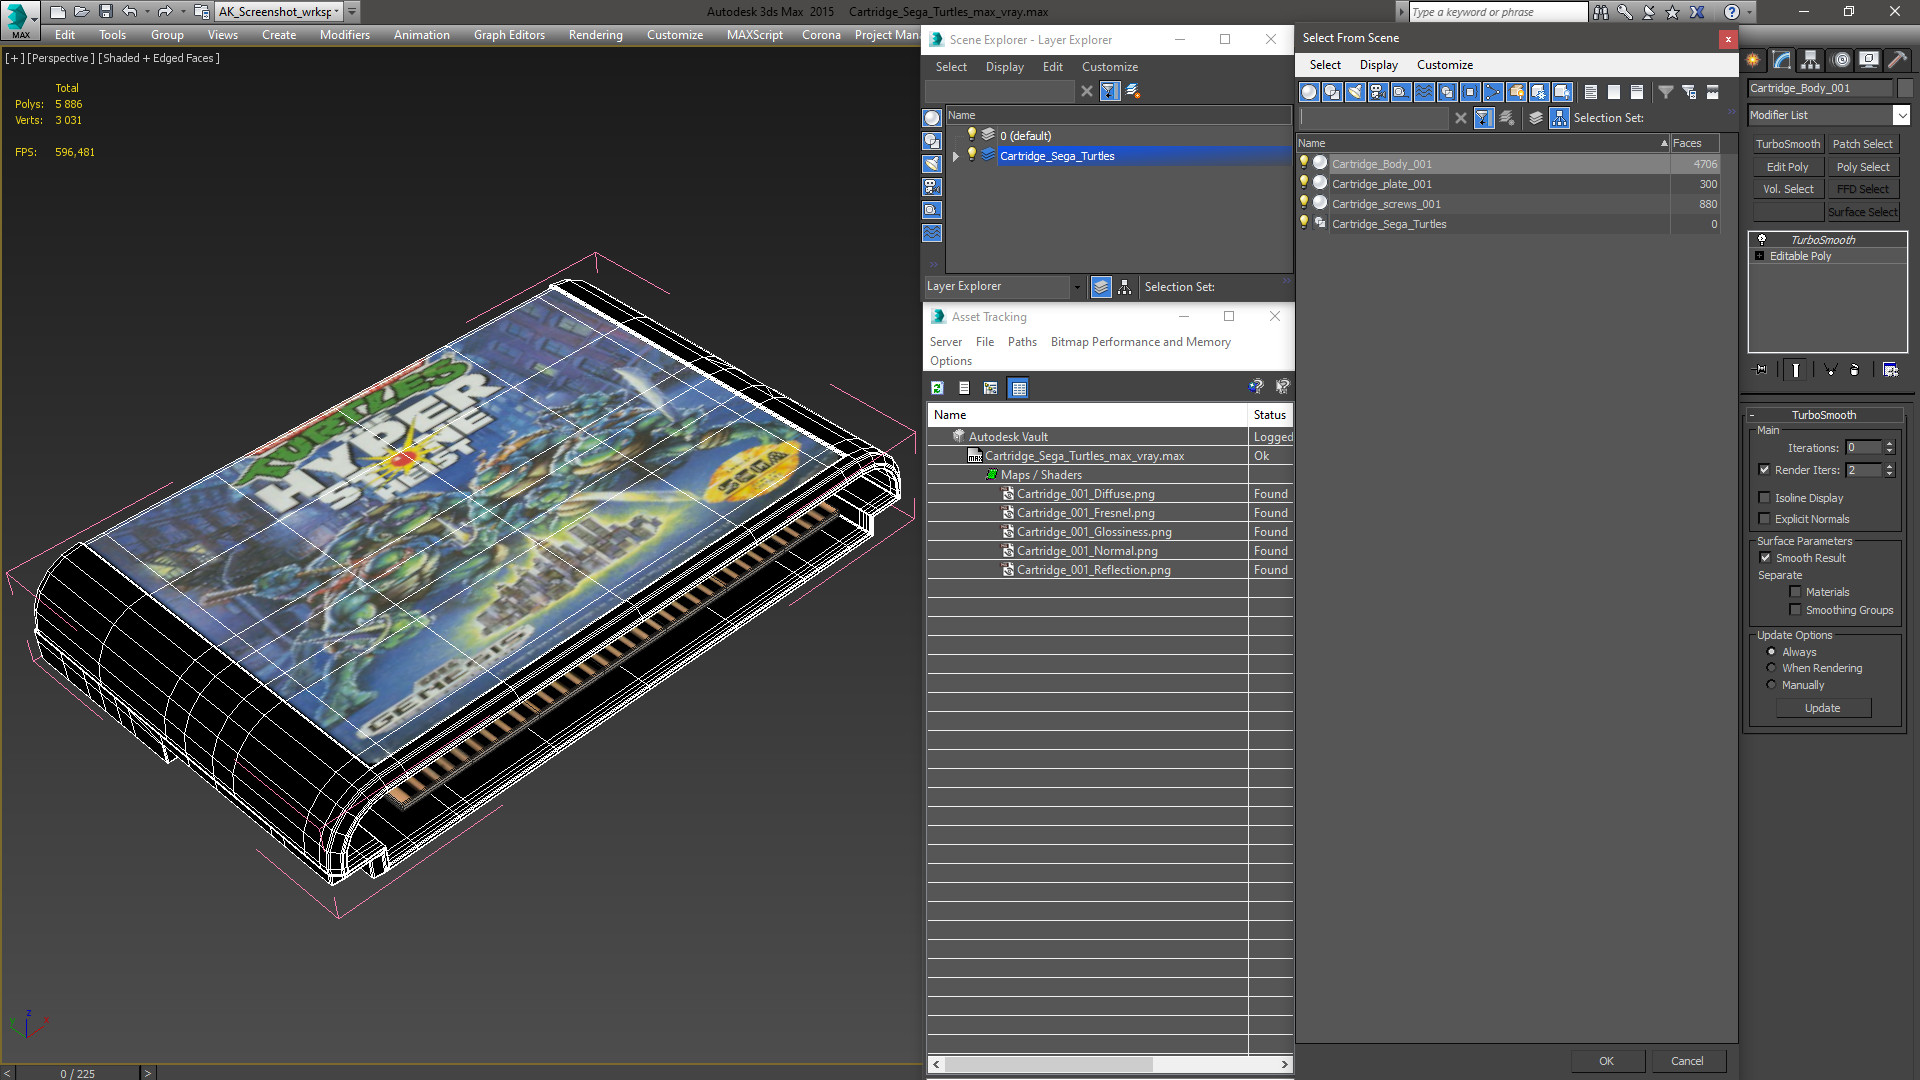Toggle Smooth Result checkbox
This screenshot has height=1080, width=1920.
pyautogui.click(x=1765, y=558)
